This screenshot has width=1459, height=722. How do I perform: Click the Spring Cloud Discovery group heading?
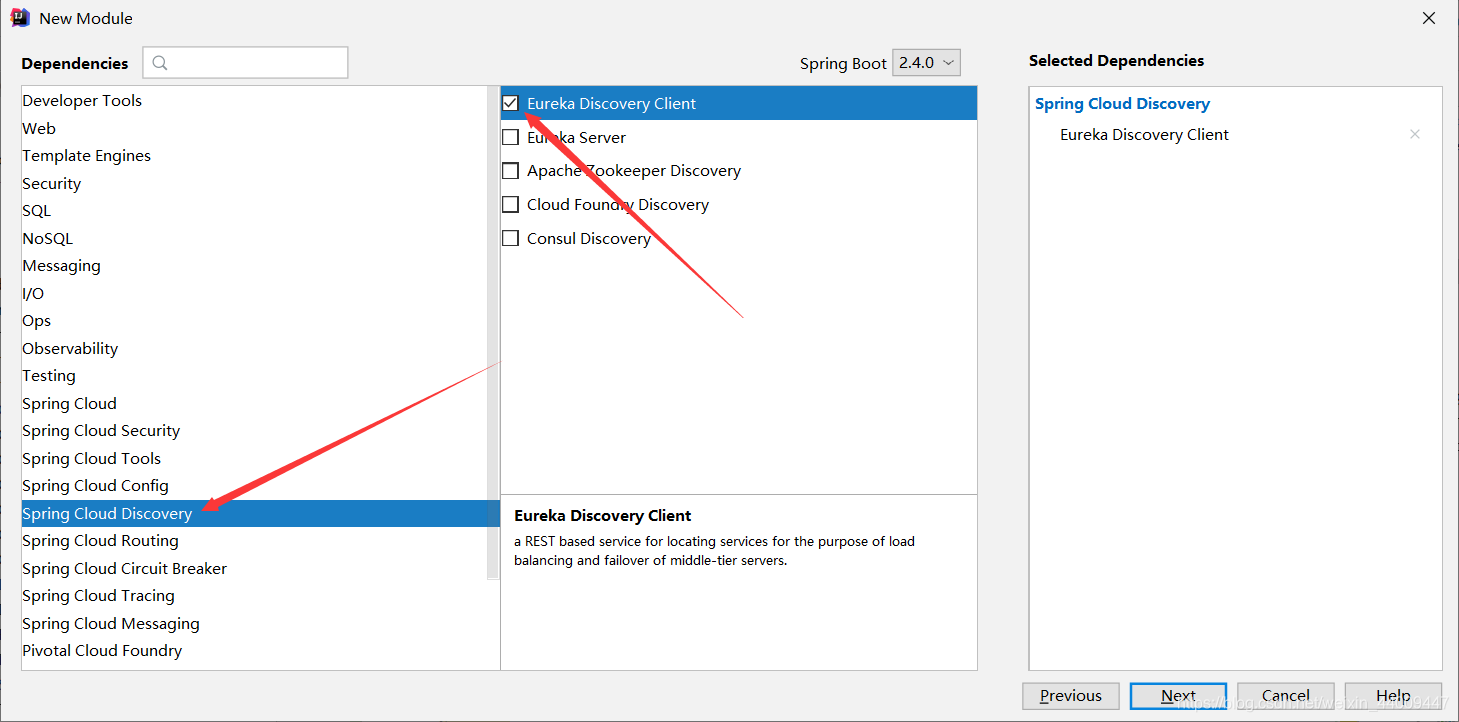pyautogui.click(x=1122, y=104)
